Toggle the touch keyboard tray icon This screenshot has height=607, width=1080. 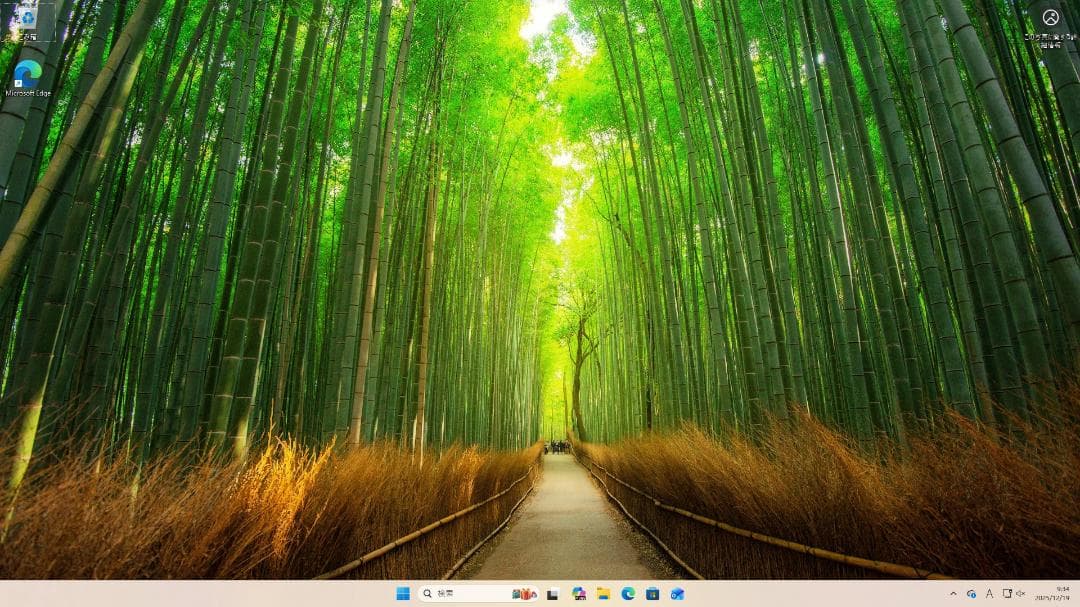(1007, 594)
